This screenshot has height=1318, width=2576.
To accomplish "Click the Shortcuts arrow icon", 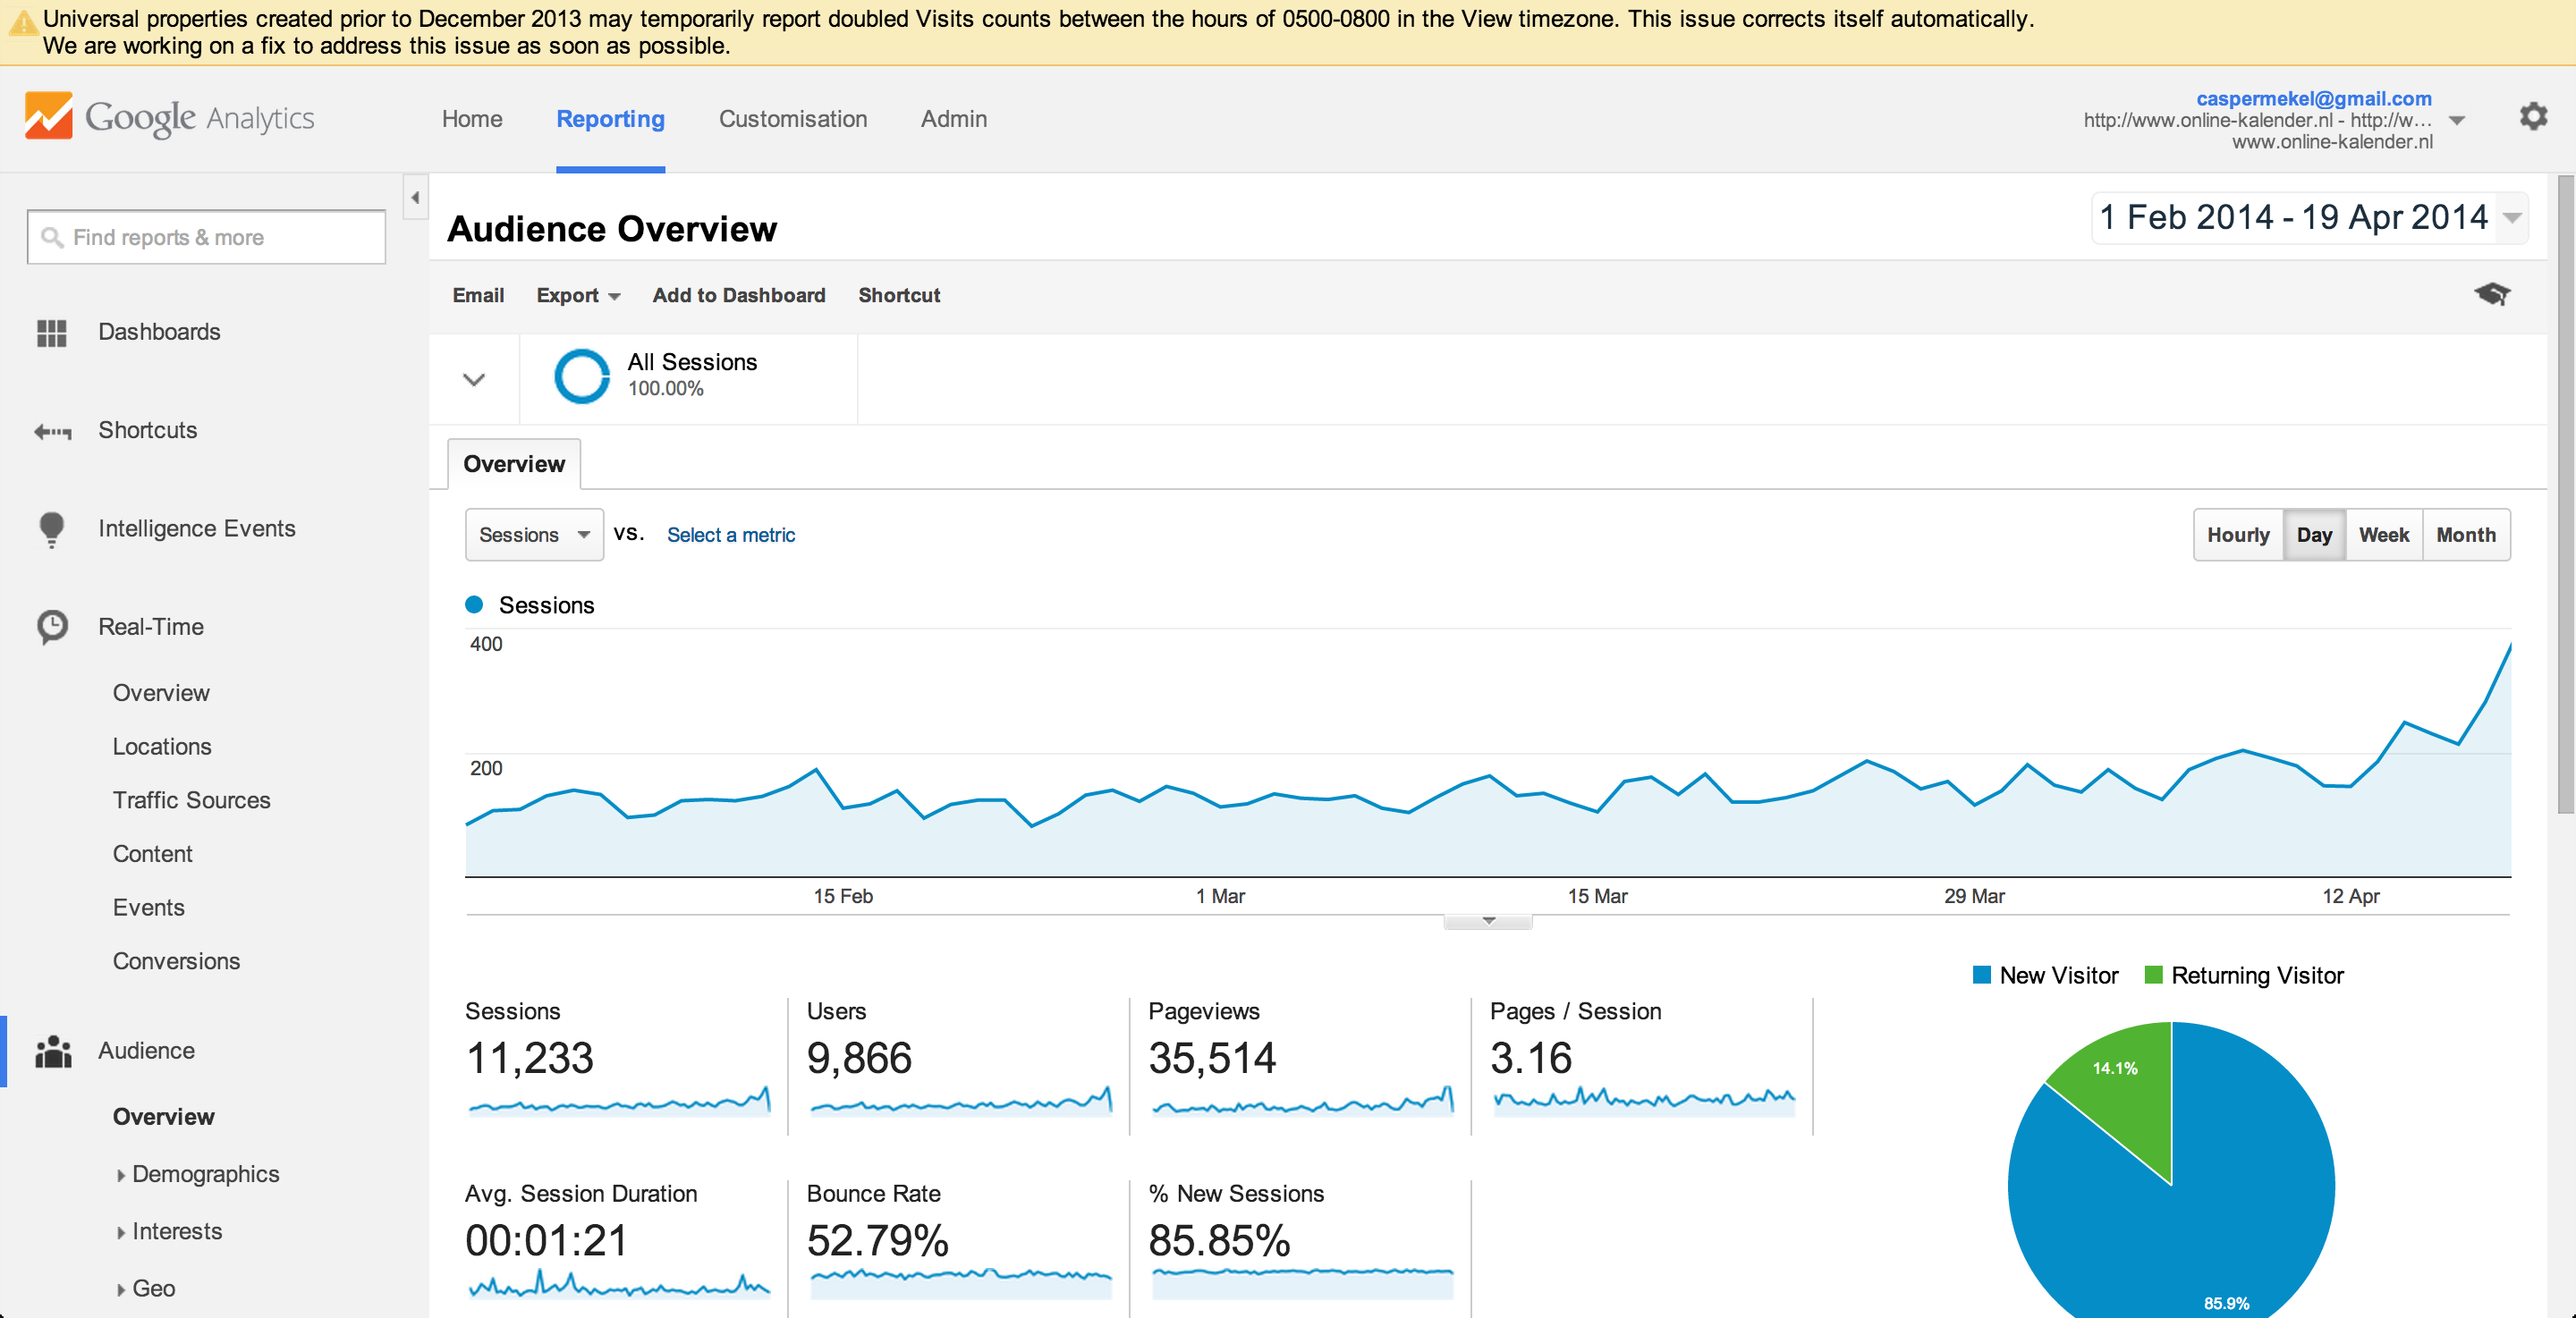I will pos(52,431).
